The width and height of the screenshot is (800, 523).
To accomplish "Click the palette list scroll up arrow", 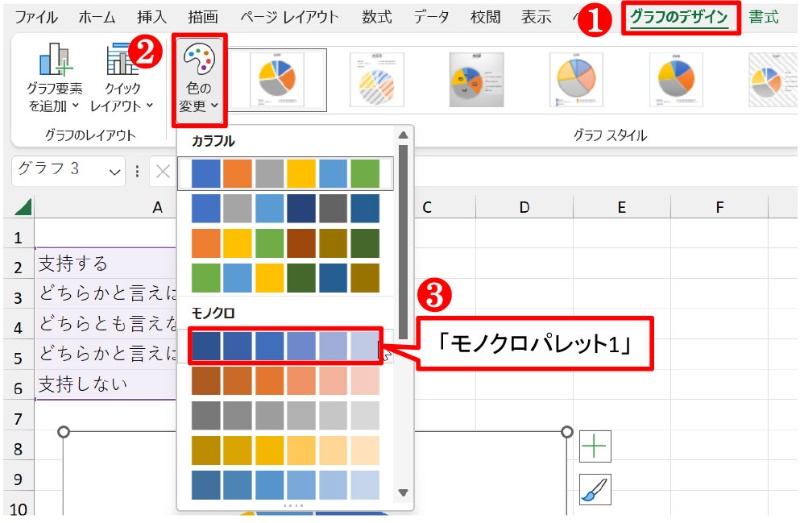I will (403, 135).
